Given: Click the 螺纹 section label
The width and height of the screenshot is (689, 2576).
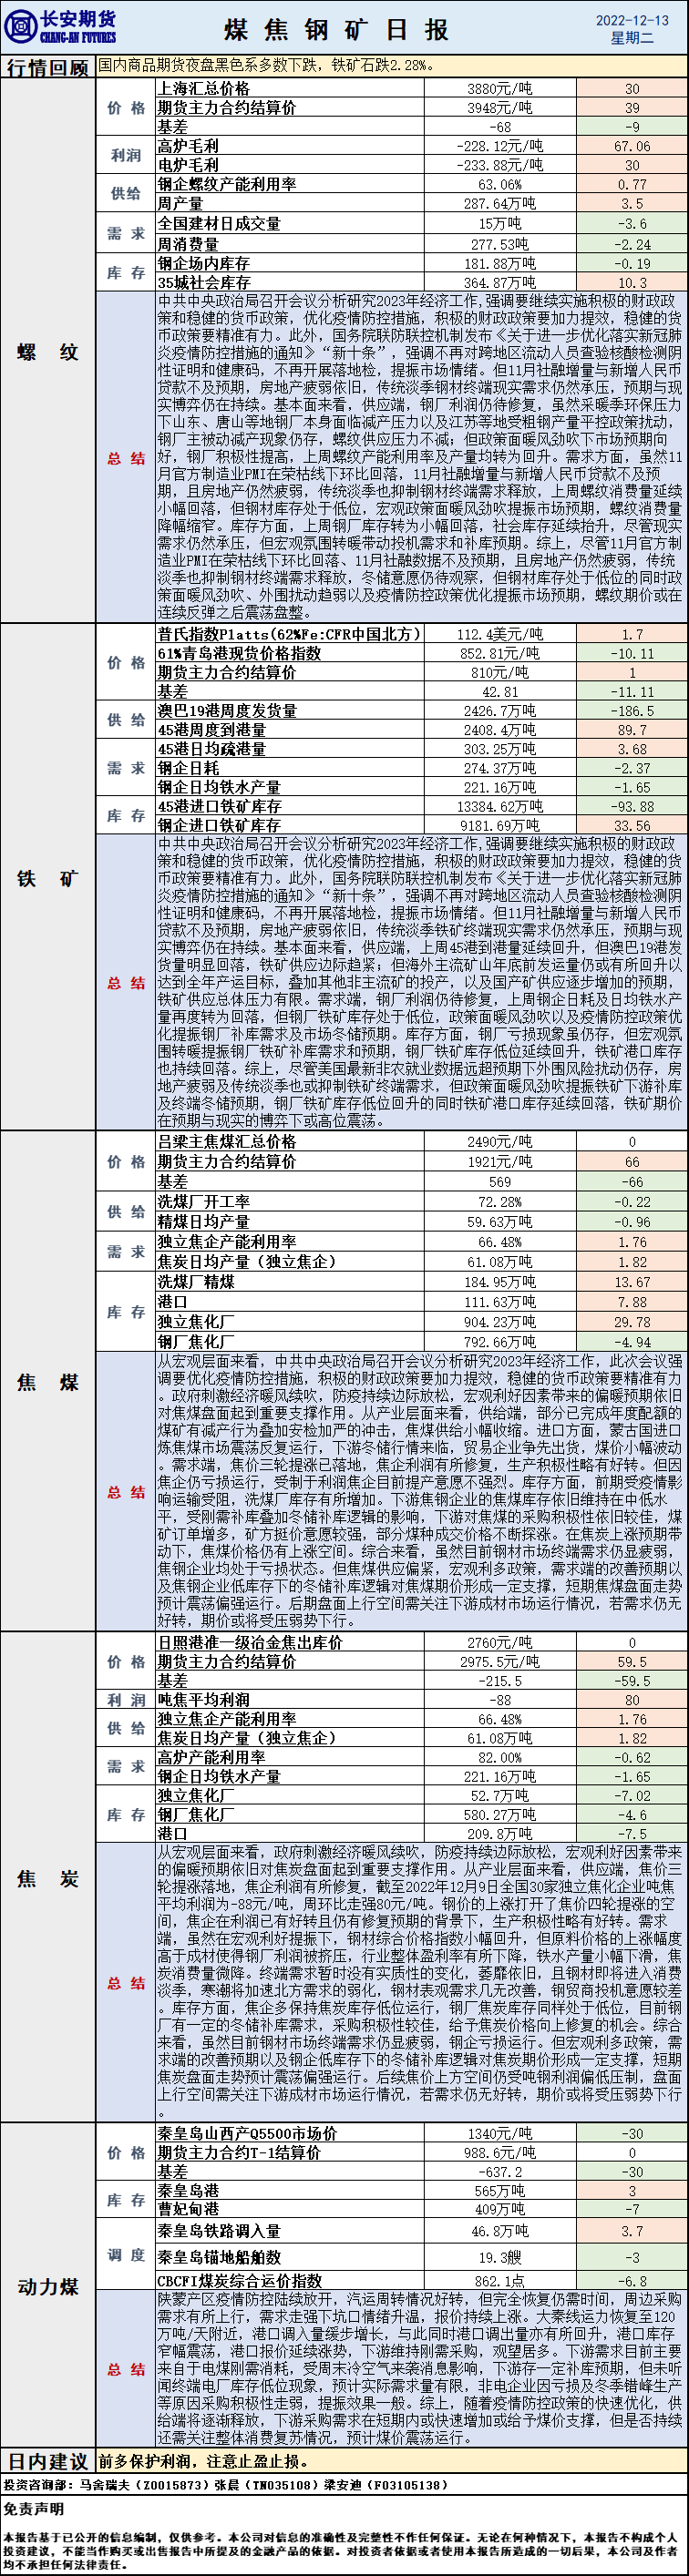Looking at the screenshot, I should (x=48, y=352).
